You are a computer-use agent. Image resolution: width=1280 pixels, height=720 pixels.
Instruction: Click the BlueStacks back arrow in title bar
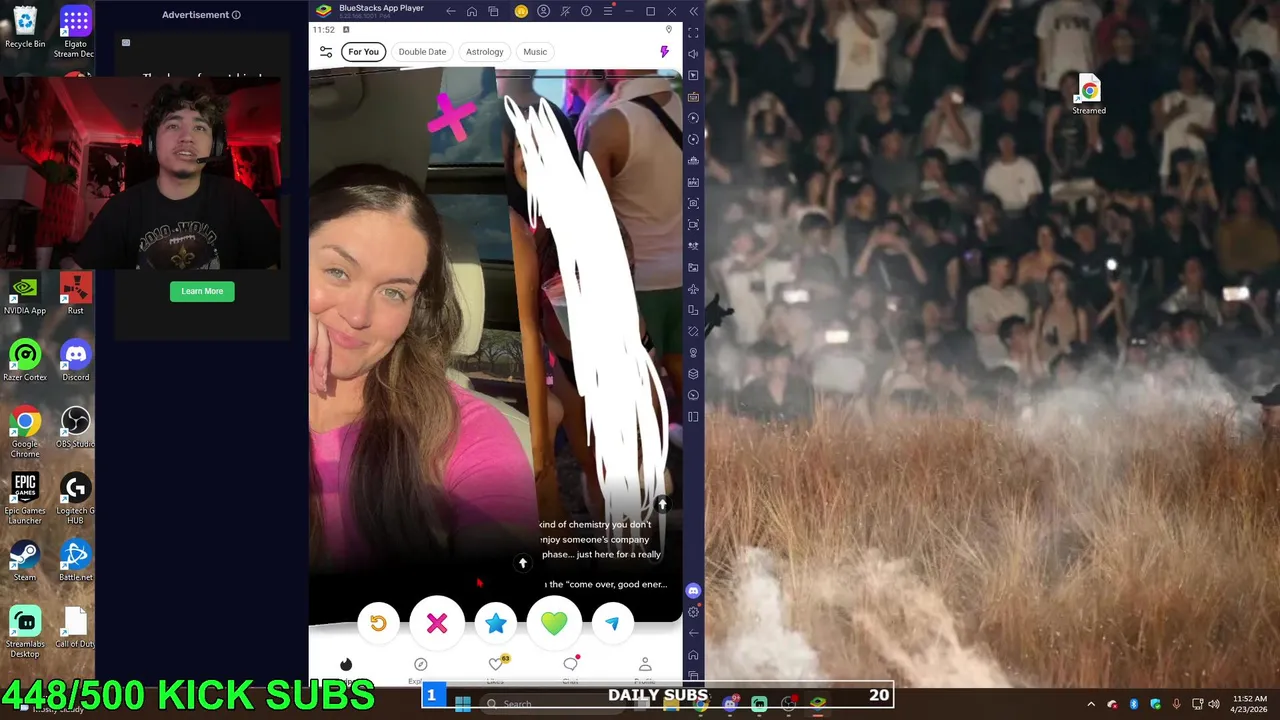pos(451,11)
